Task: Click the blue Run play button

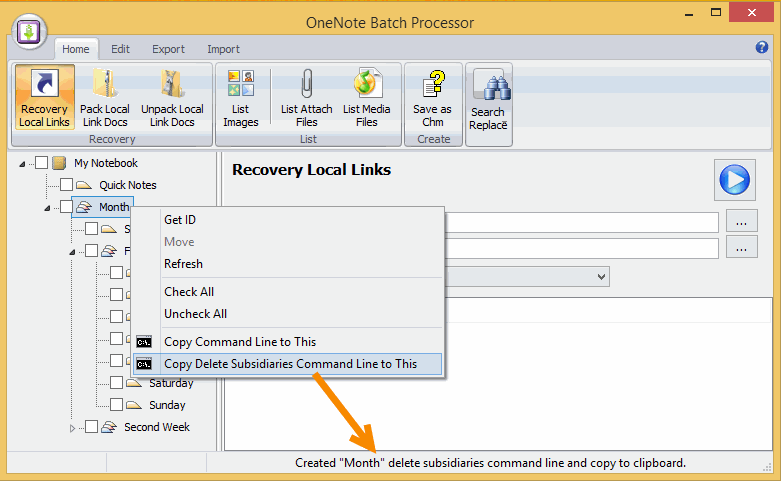Action: point(735,180)
